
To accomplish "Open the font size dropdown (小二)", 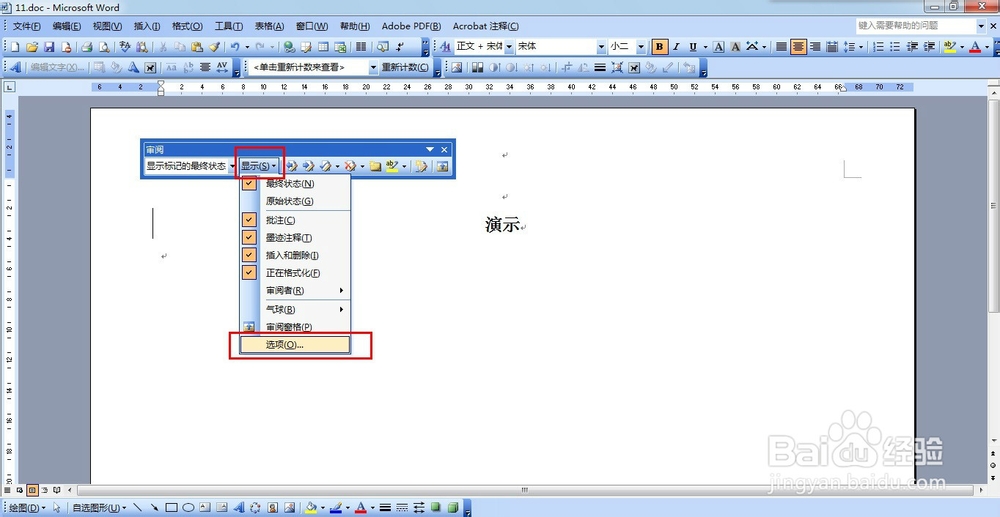I will tap(641, 47).
